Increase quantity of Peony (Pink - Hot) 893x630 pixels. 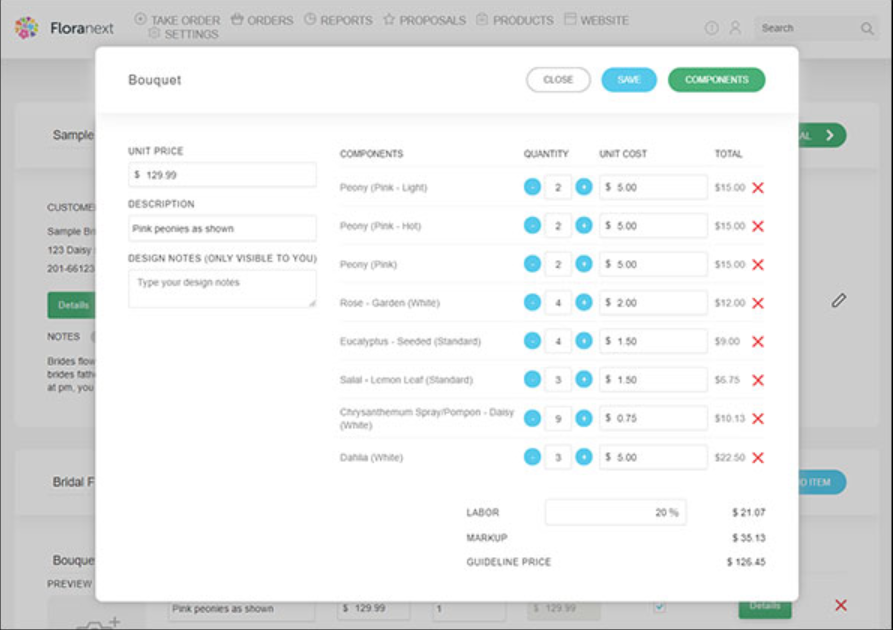tap(584, 226)
